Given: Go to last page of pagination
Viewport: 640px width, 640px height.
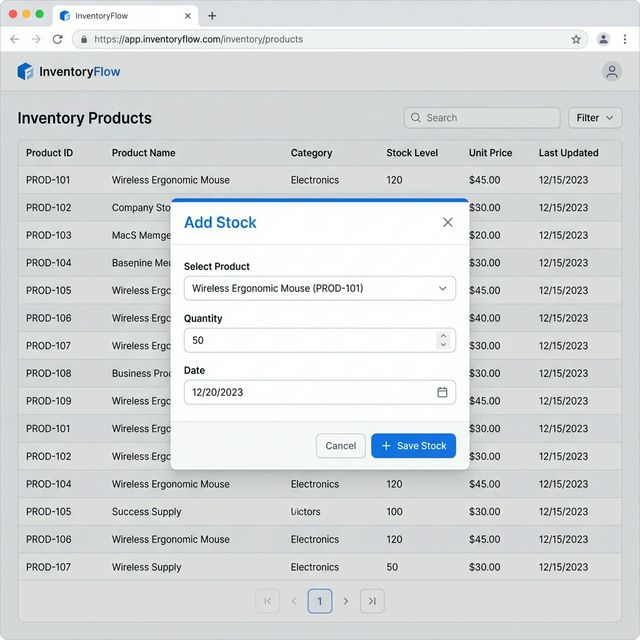Looking at the screenshot, I should 372,601.
